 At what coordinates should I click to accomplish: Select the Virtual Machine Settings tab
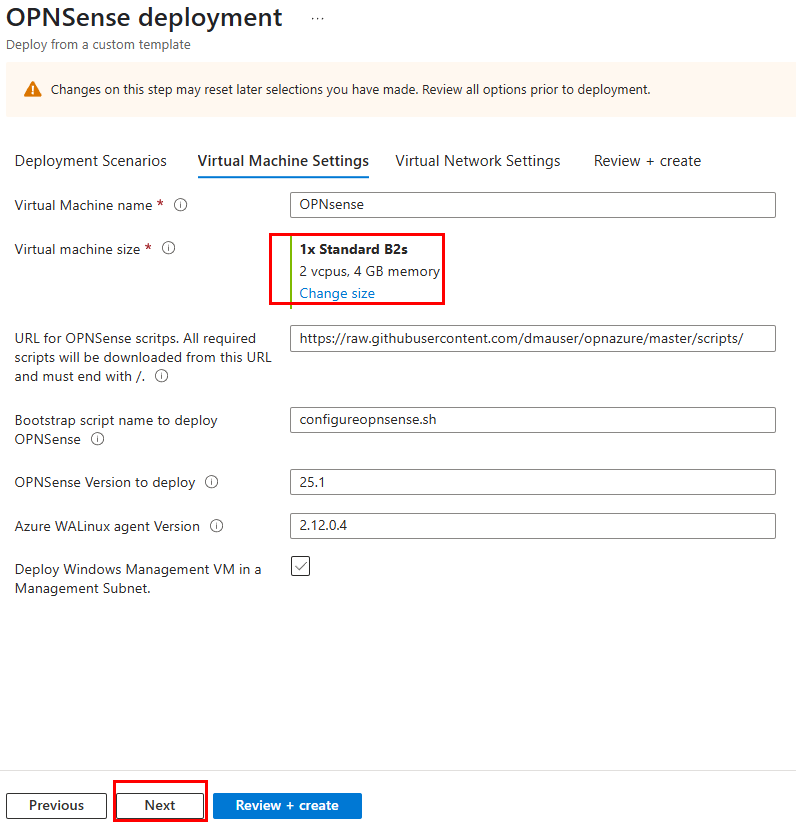point(283,161)
